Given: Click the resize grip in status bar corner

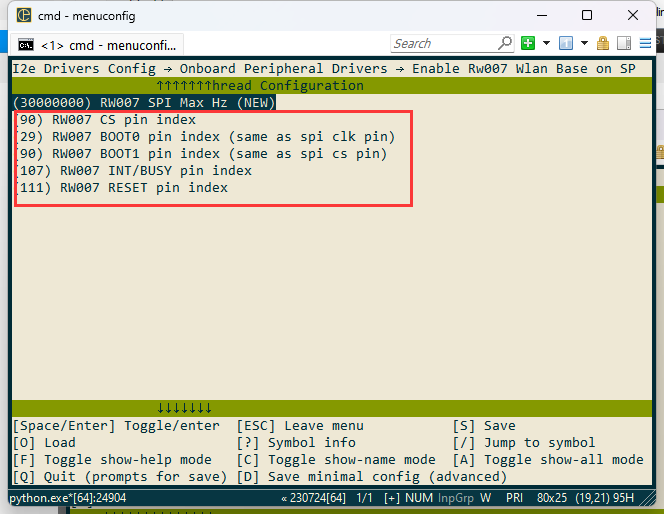Looking at the screenshot, I should pyautogui.click(x=647, y=499).
